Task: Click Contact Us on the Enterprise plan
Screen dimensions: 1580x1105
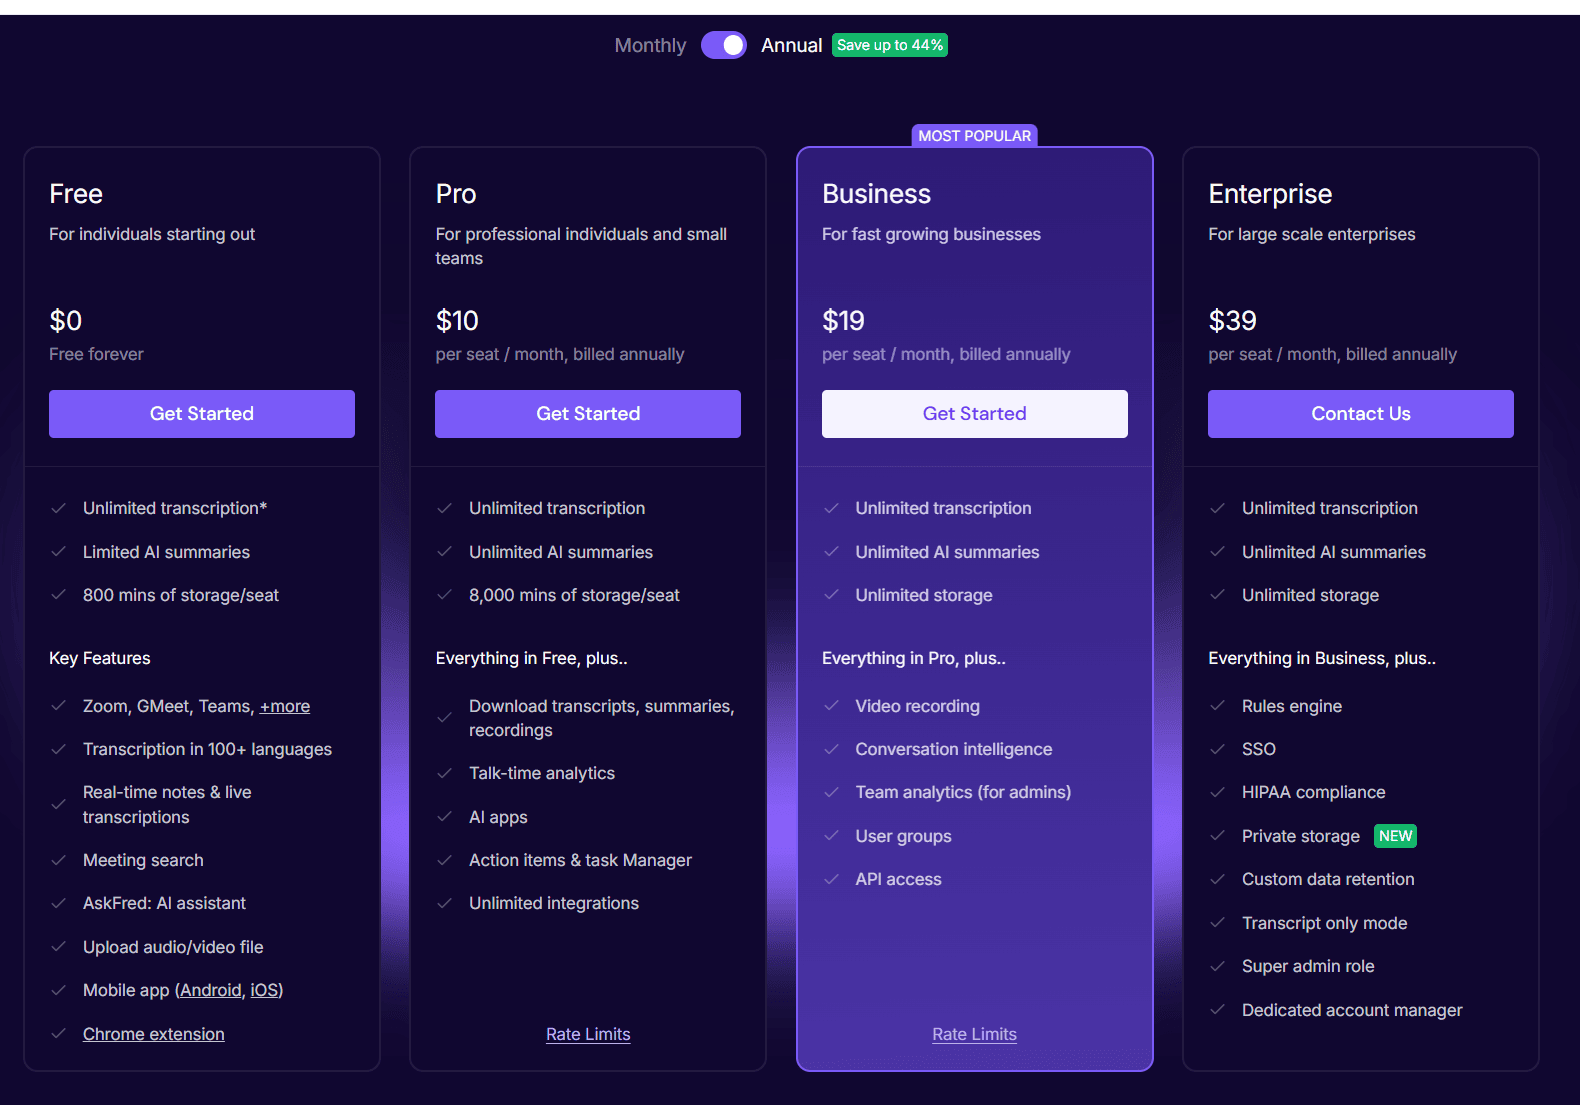Action: pos(1361,414)
